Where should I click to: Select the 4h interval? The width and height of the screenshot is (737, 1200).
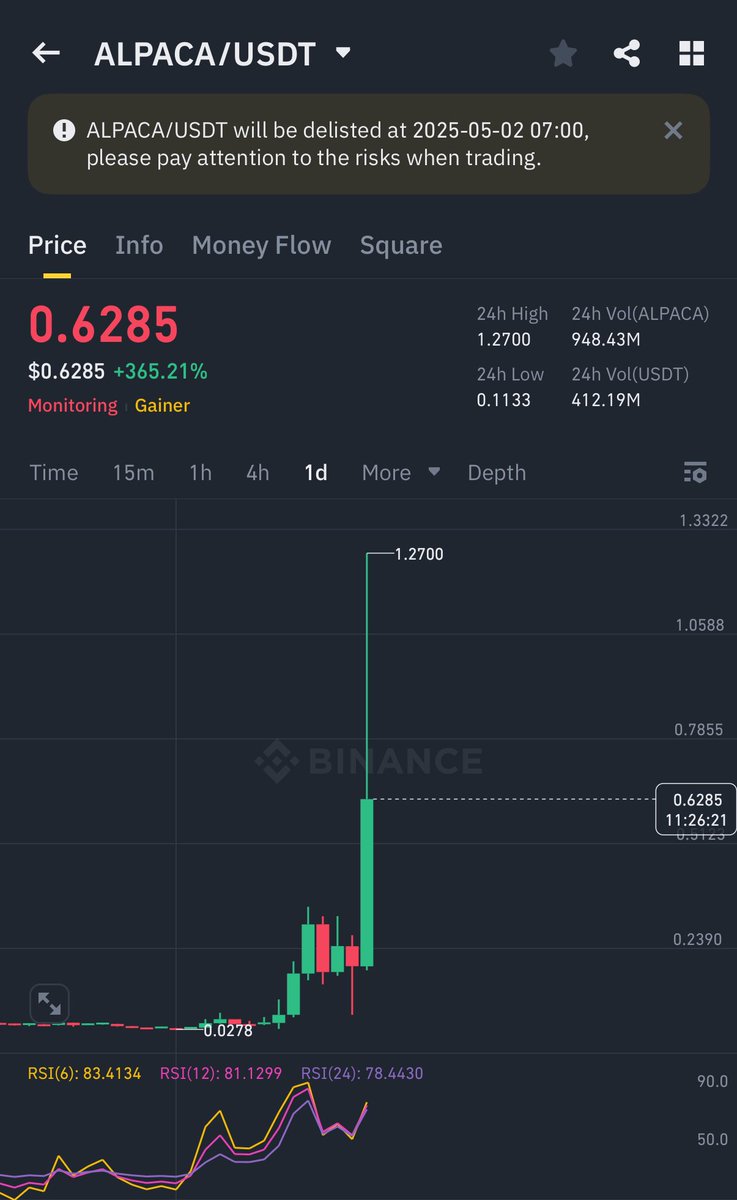pyautogui.click(x=258, y=472)
